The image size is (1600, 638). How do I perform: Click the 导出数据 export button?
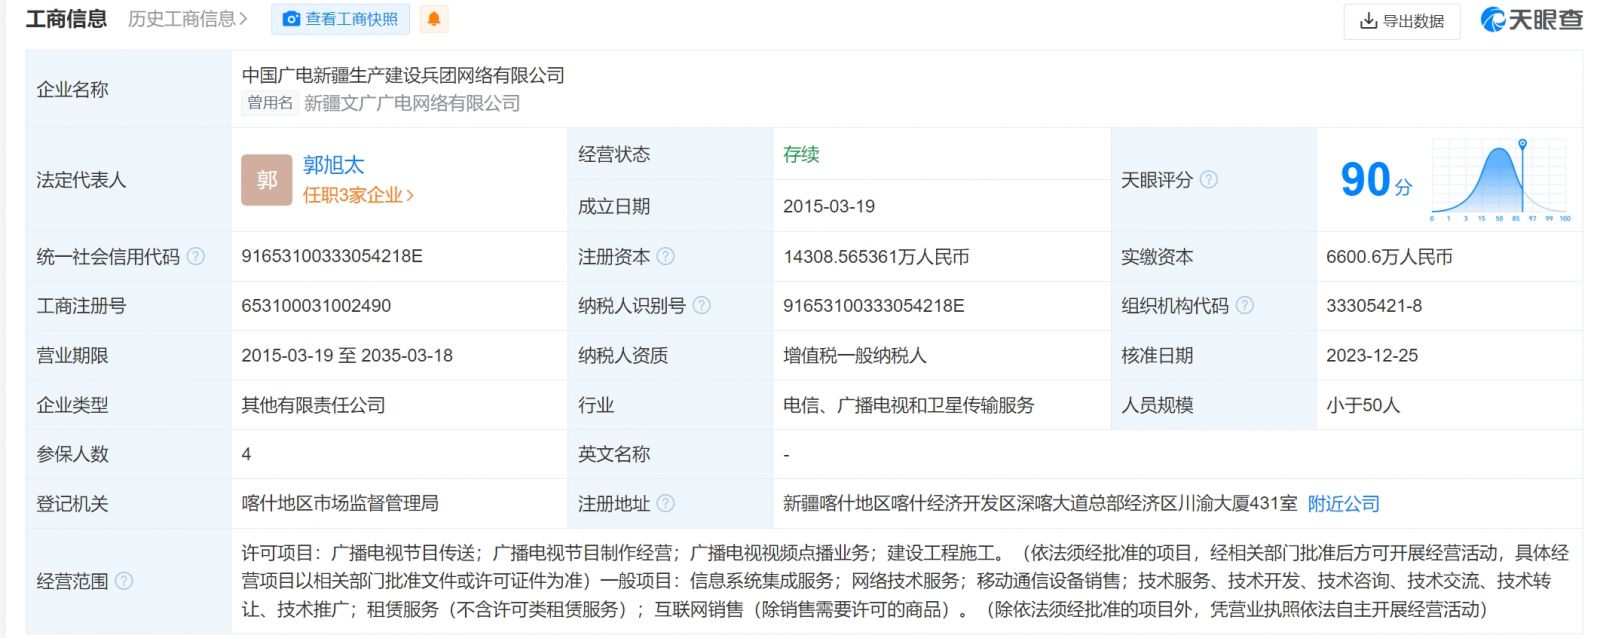point(1401,21)
